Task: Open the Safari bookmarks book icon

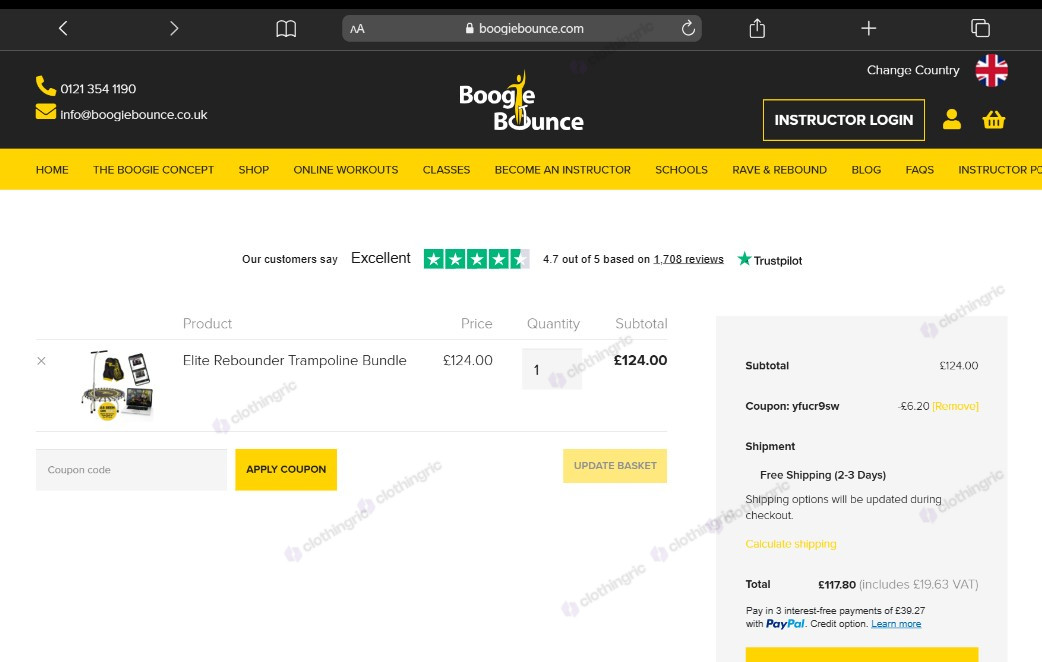Action: click(x=286, y=29)
